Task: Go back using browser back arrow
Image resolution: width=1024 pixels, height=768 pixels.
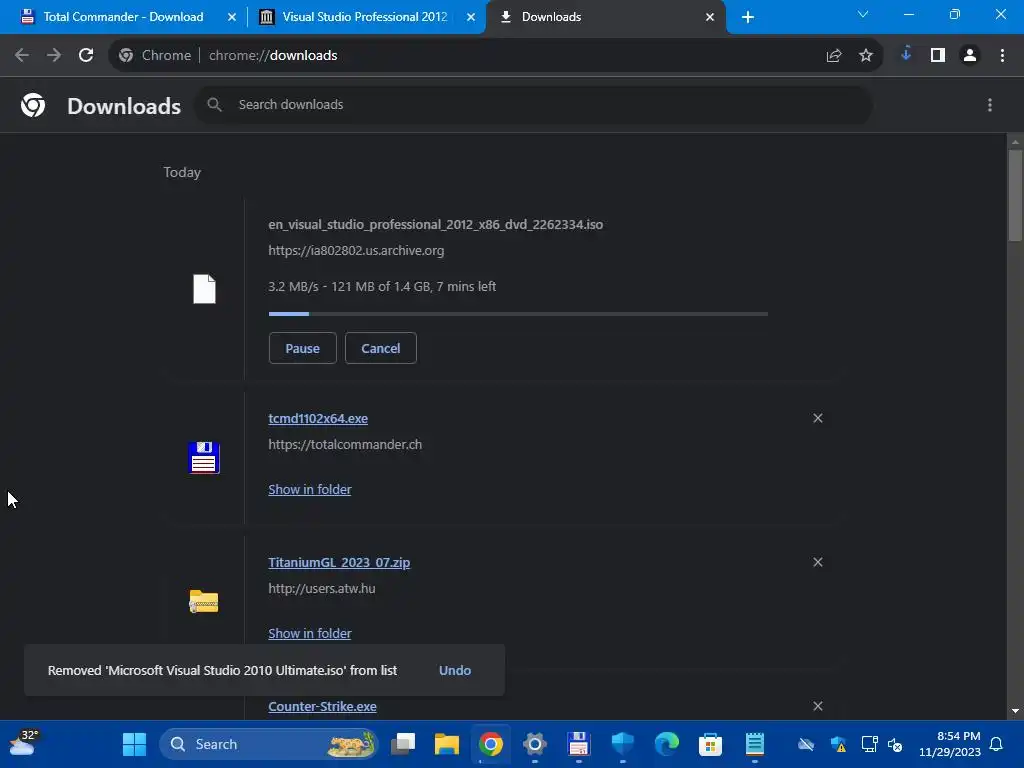Action: (x=22, y=56)
